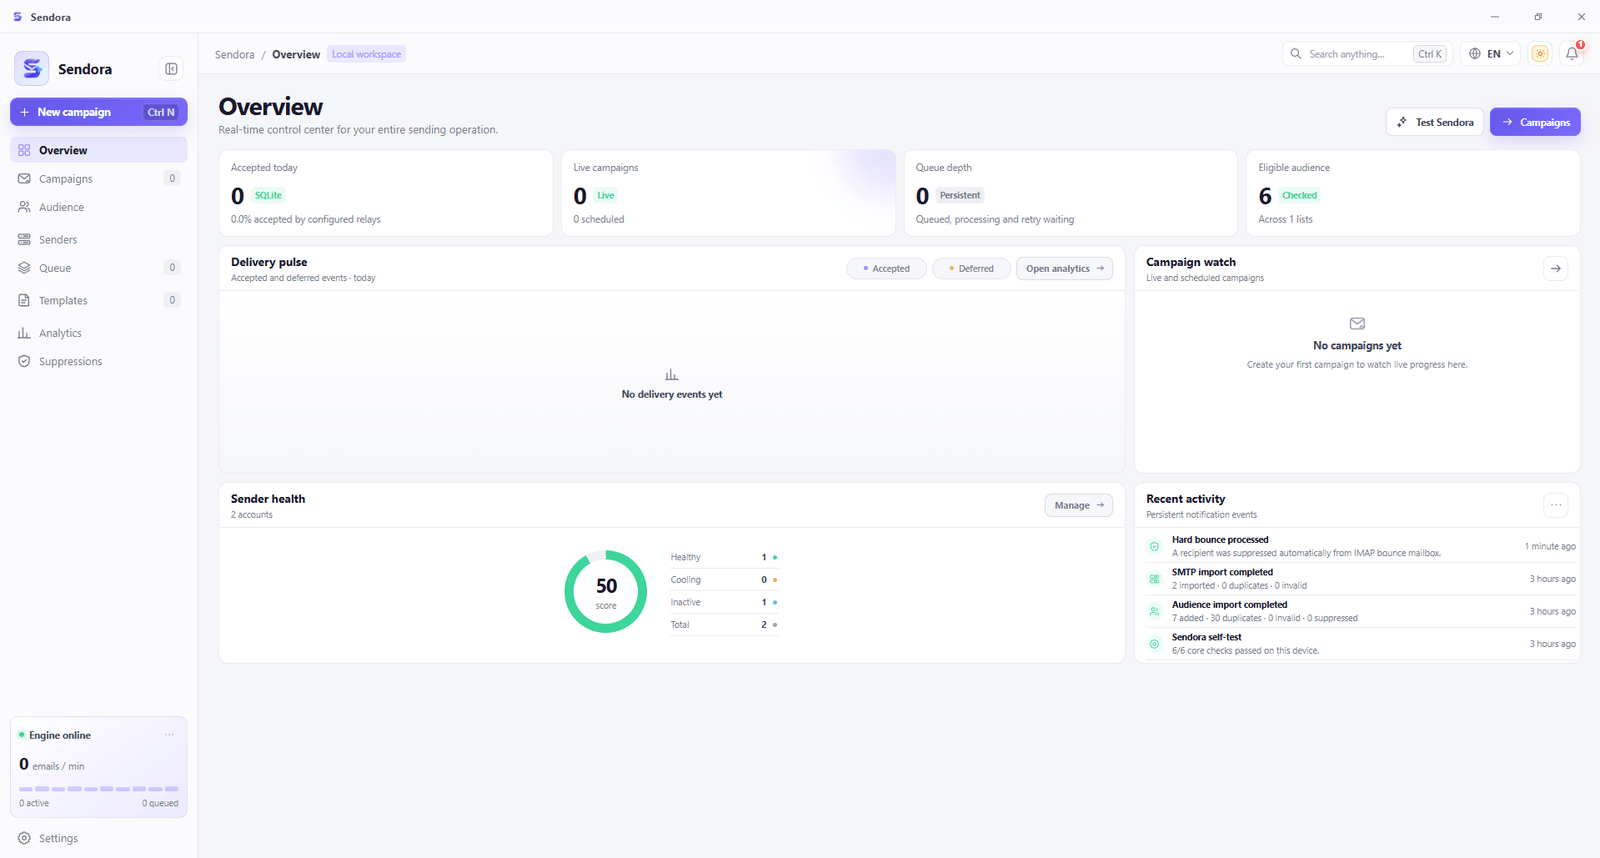1600x858 pixels.
Task: Click the Live badge in Live campaigns
Action: tap(606, 195)
